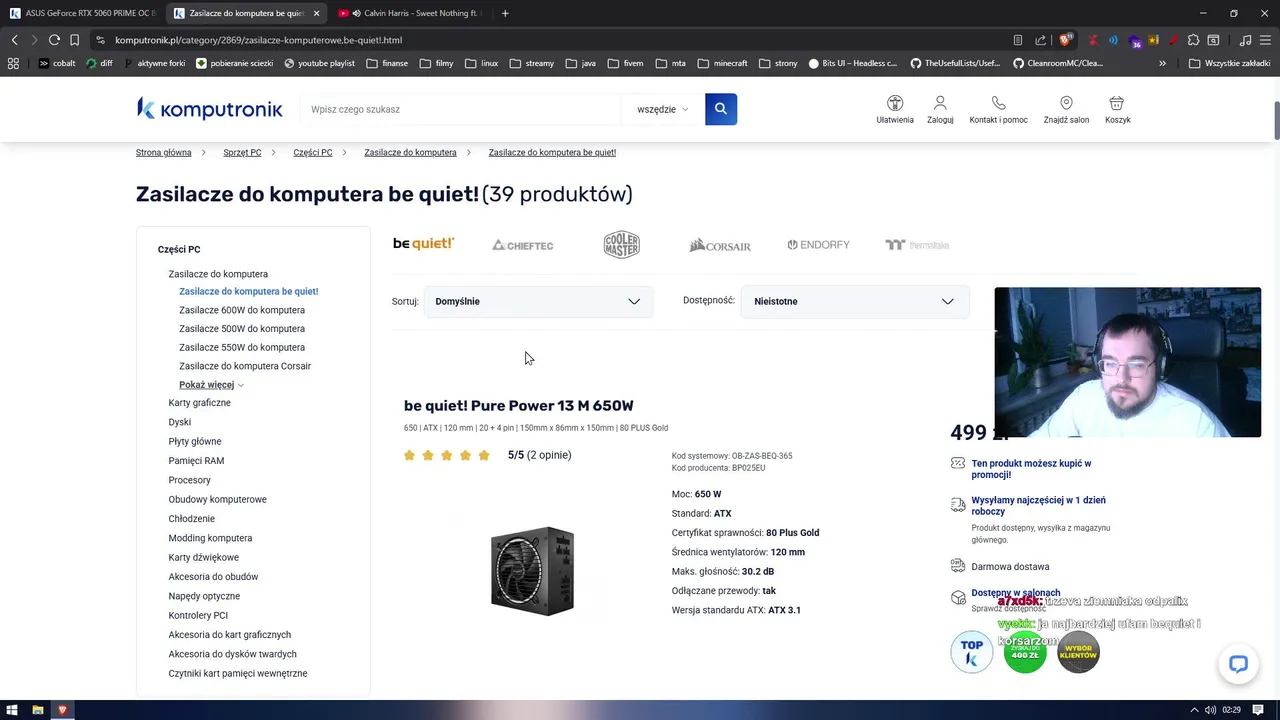Open Karty graficzne category
1280x720 pixels.
coord(199,403)
